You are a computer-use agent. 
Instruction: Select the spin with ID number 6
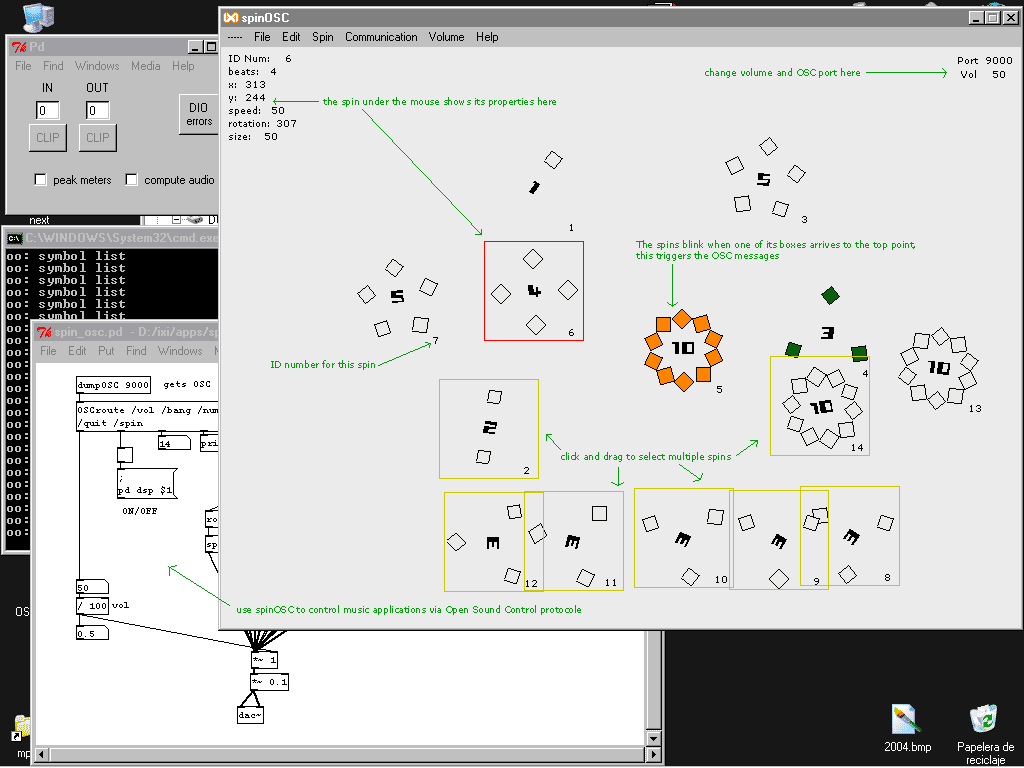tap(534, 291)
